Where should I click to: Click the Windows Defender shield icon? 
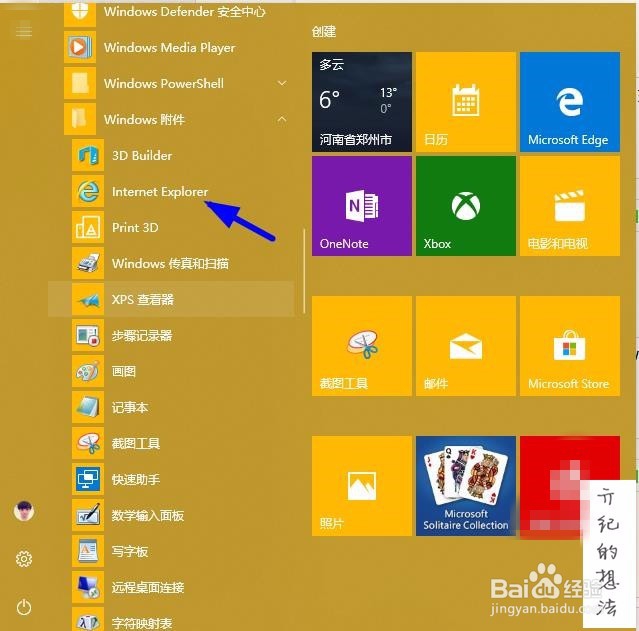(80, 12)
